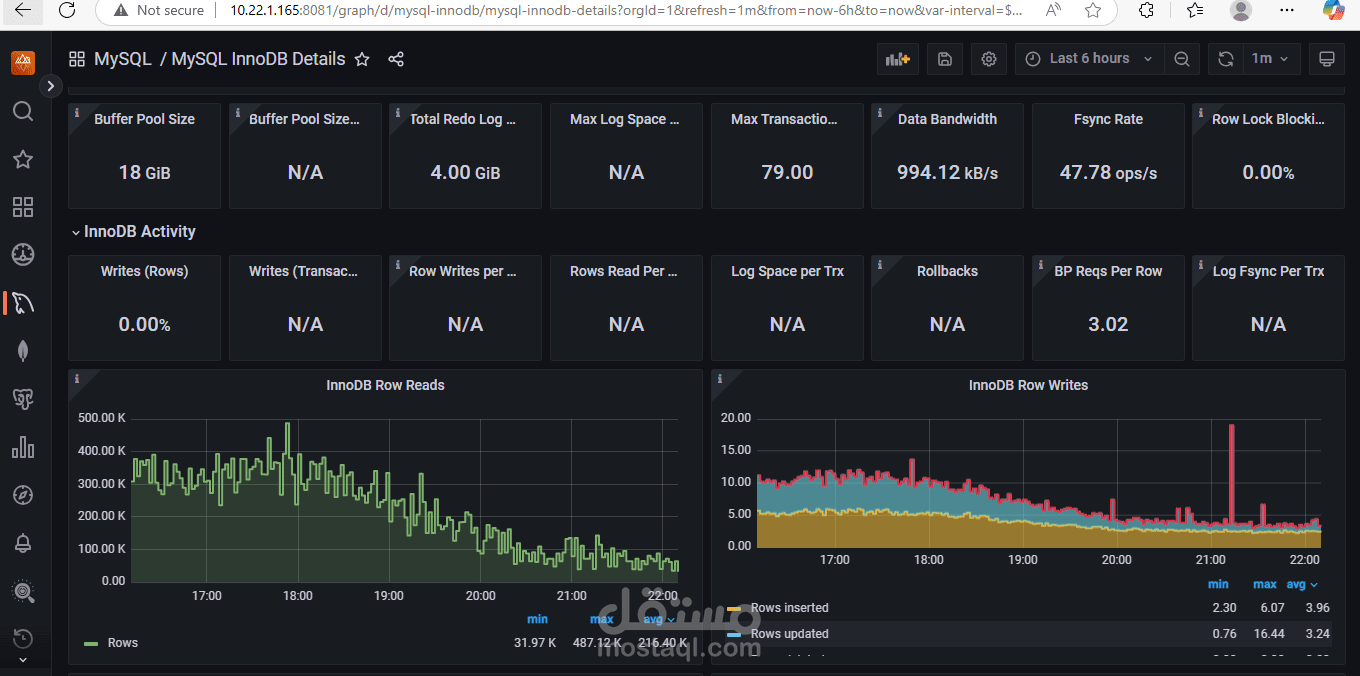1360x676 pixels.
Task: Open Rollbacks panel title menu
Action: click(947, 271)
